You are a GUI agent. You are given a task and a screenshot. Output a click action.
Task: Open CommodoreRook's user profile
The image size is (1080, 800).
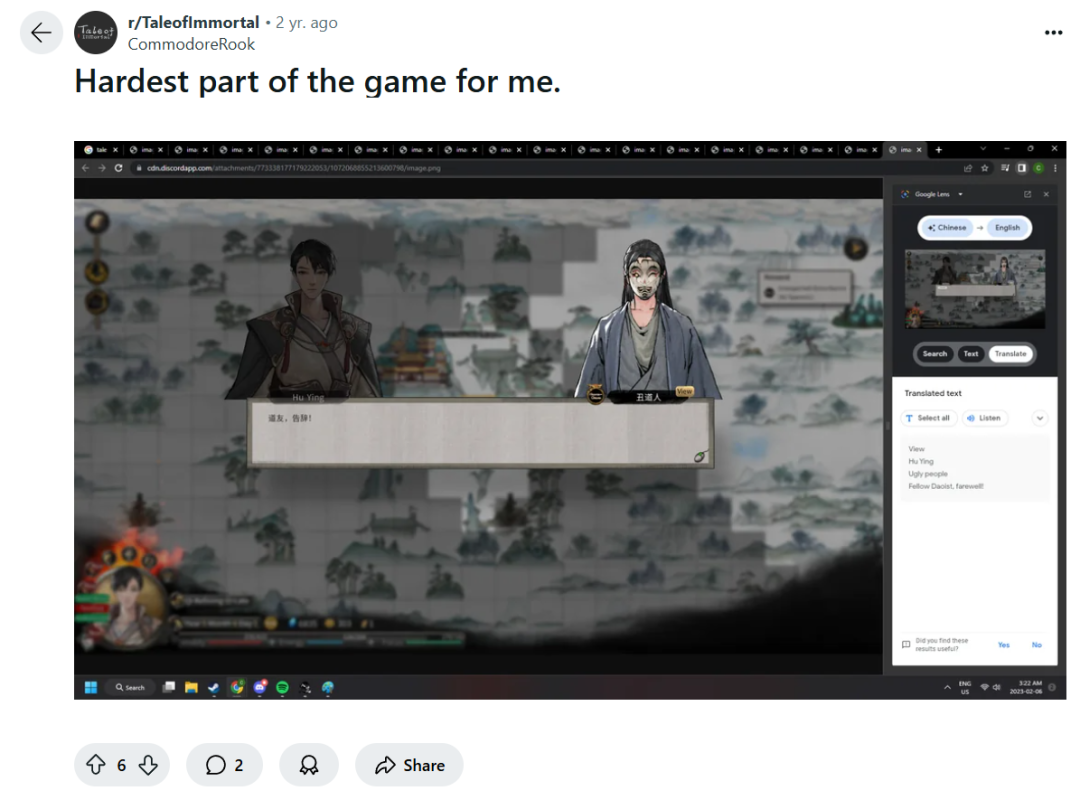[x=191, y=44]
